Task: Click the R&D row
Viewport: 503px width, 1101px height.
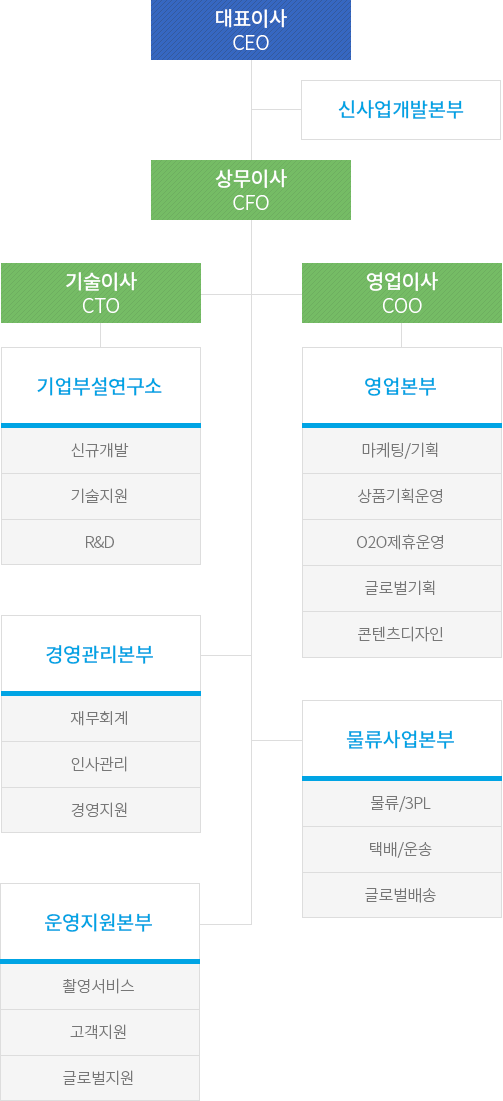Action: coord(100,542)
